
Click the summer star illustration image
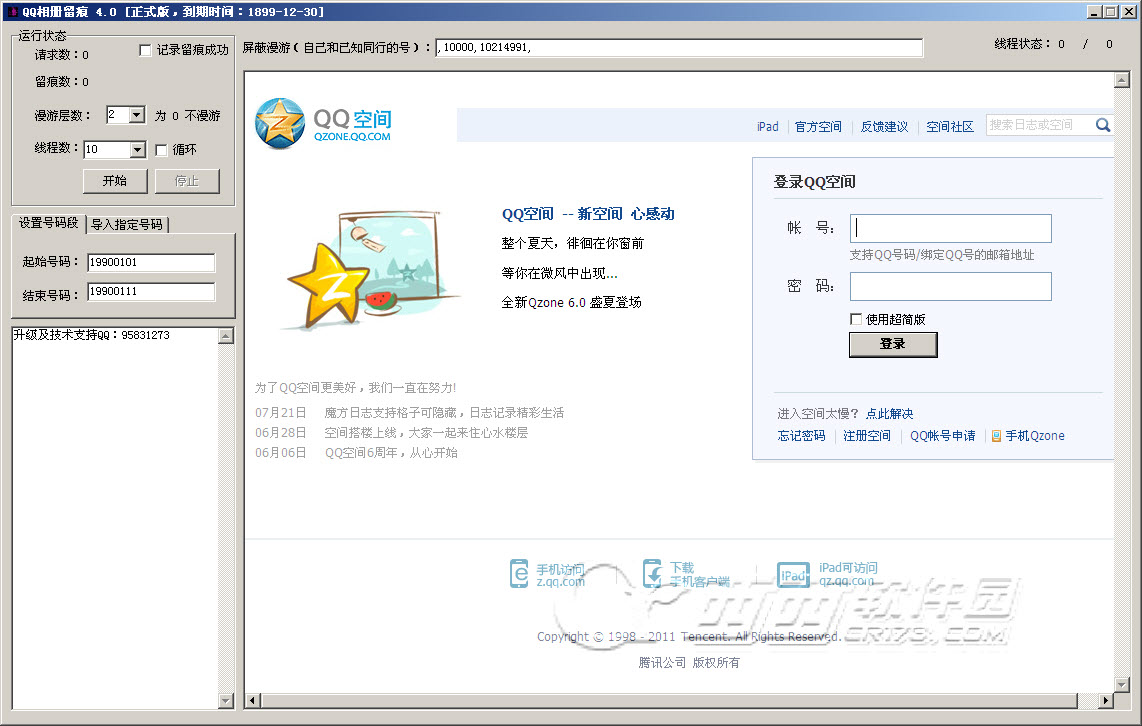(371, 271)
